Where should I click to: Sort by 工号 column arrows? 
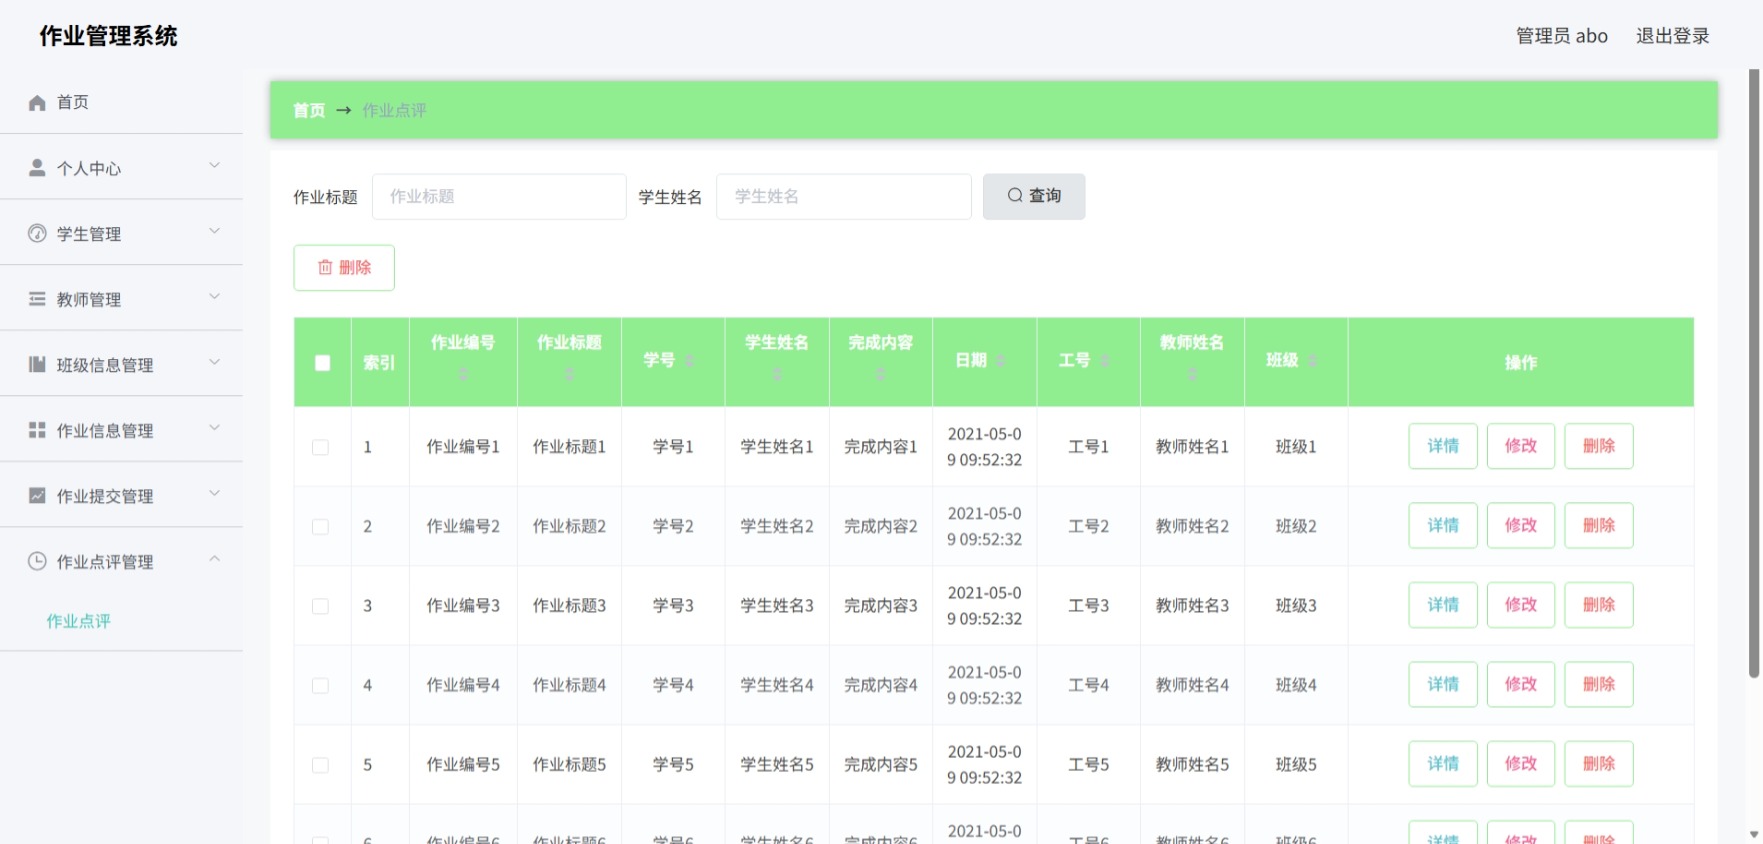coord(1105,360)
